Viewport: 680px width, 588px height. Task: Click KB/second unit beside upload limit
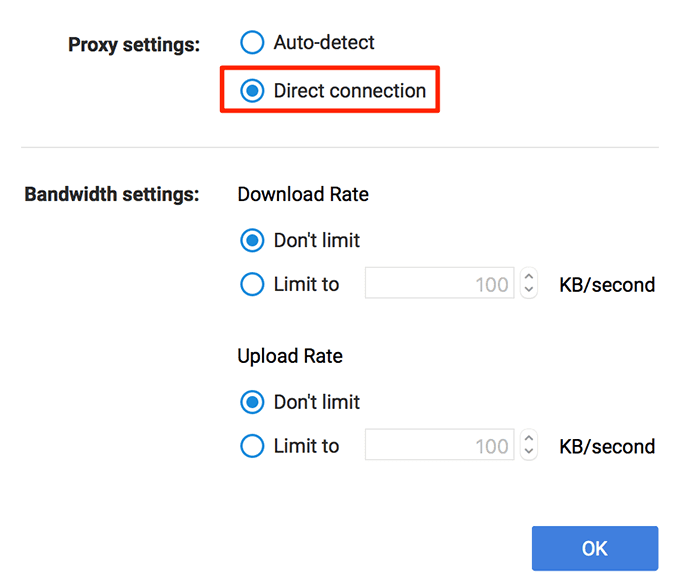[x=607, y=447]
